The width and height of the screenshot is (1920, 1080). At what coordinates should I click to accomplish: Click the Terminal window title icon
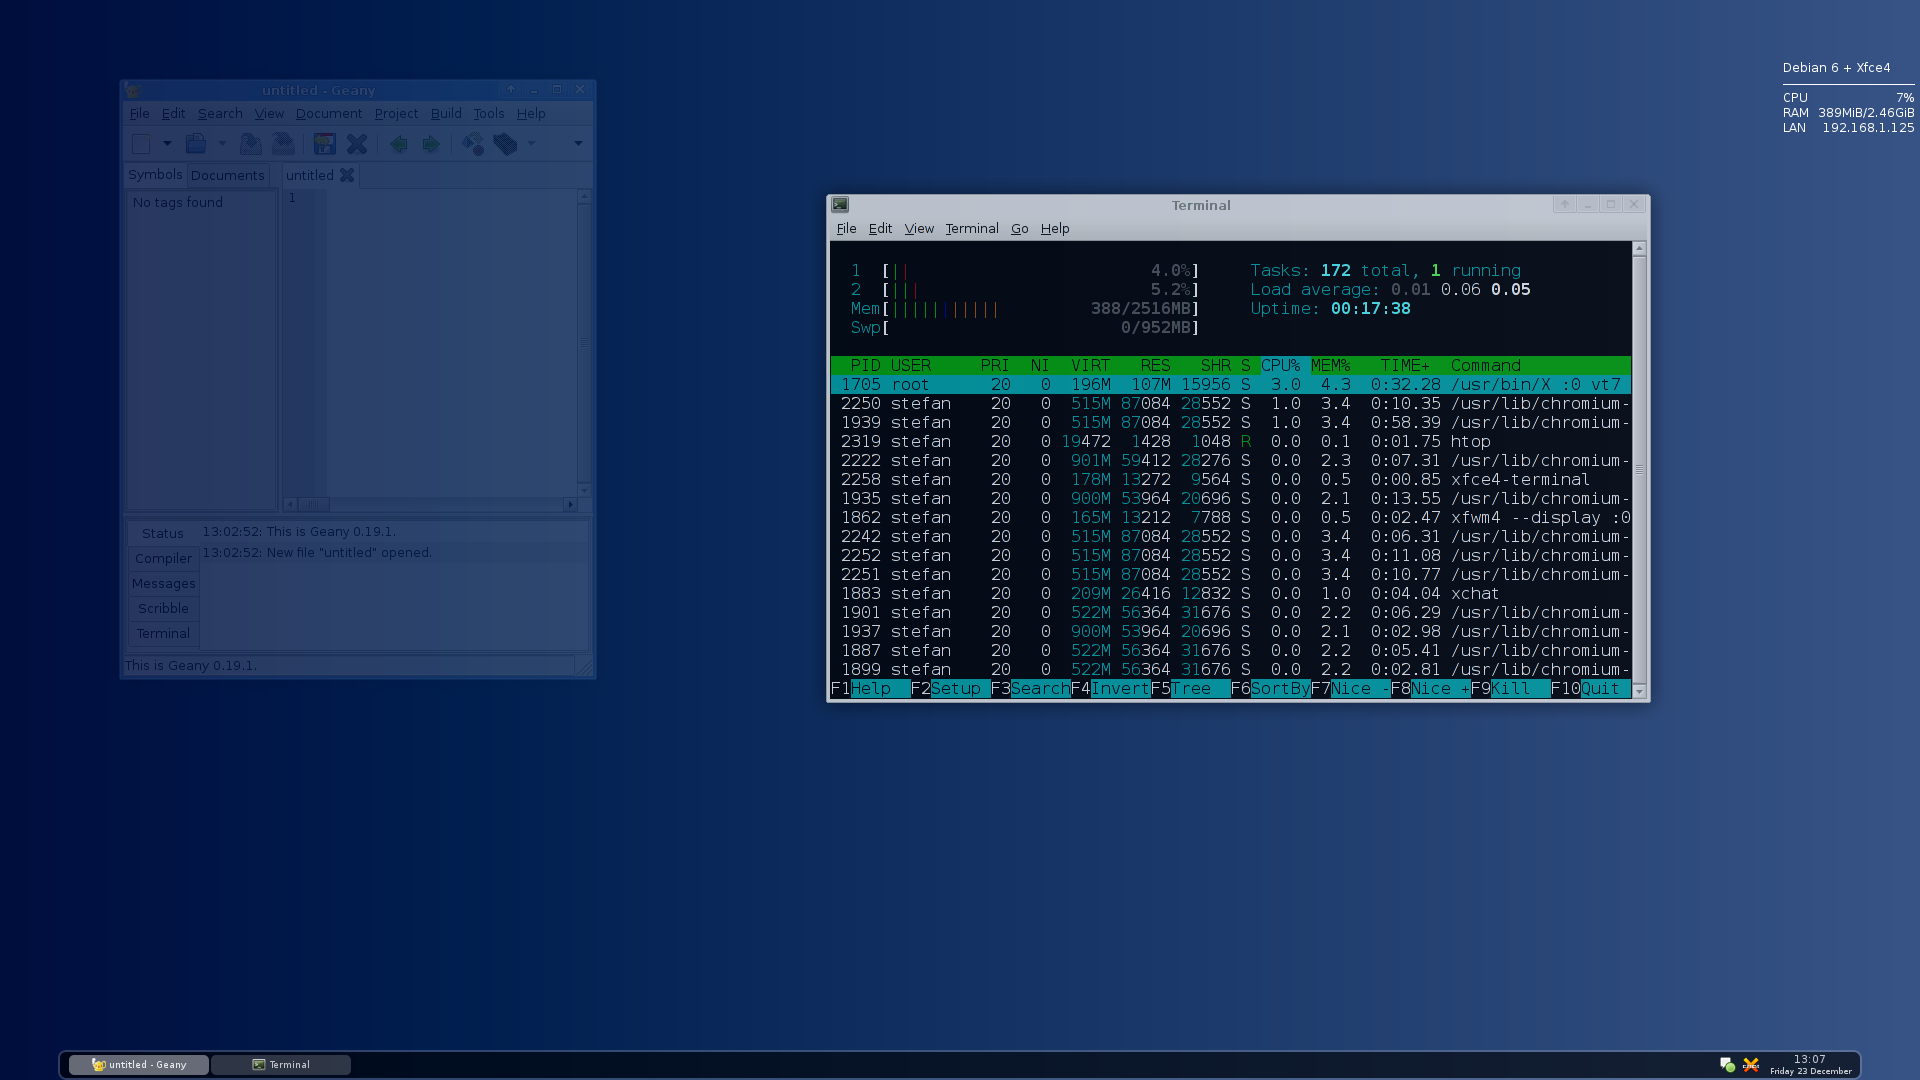click(x=840, y=204)
